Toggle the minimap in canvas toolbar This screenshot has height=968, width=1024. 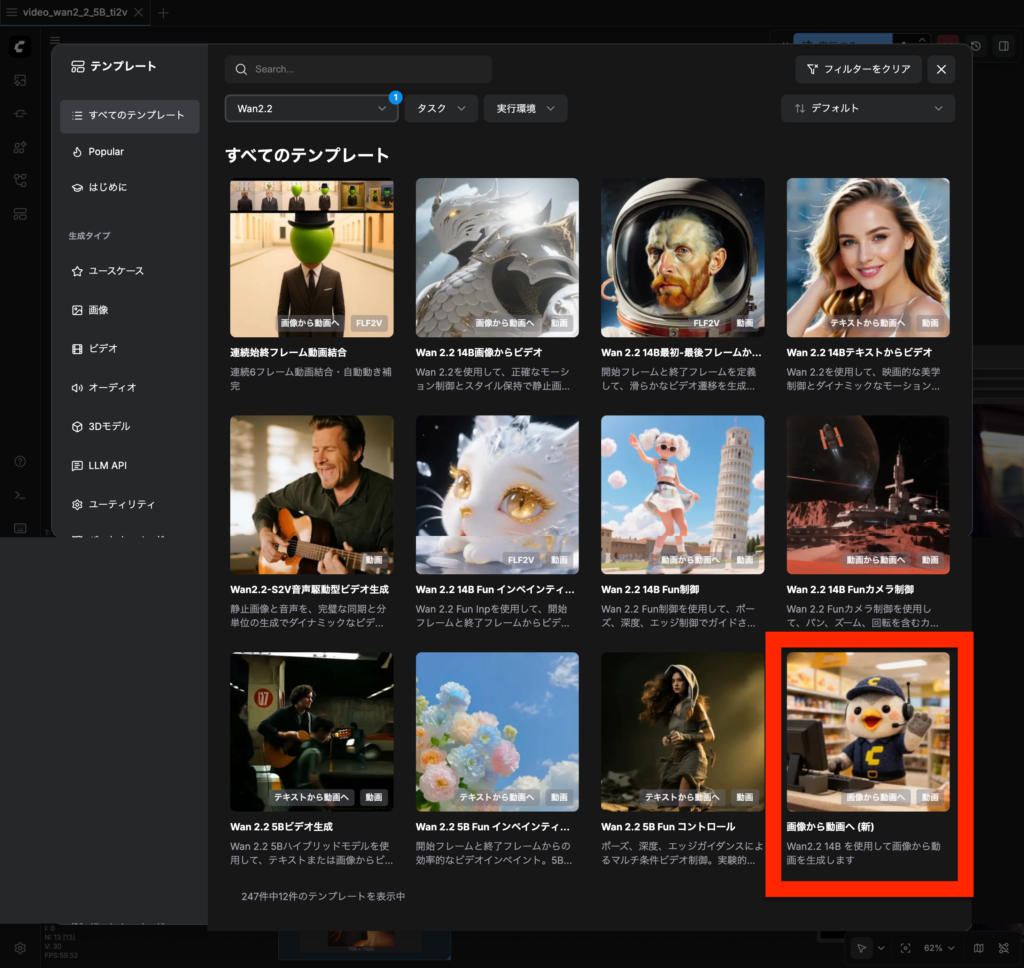pos(978,947)
